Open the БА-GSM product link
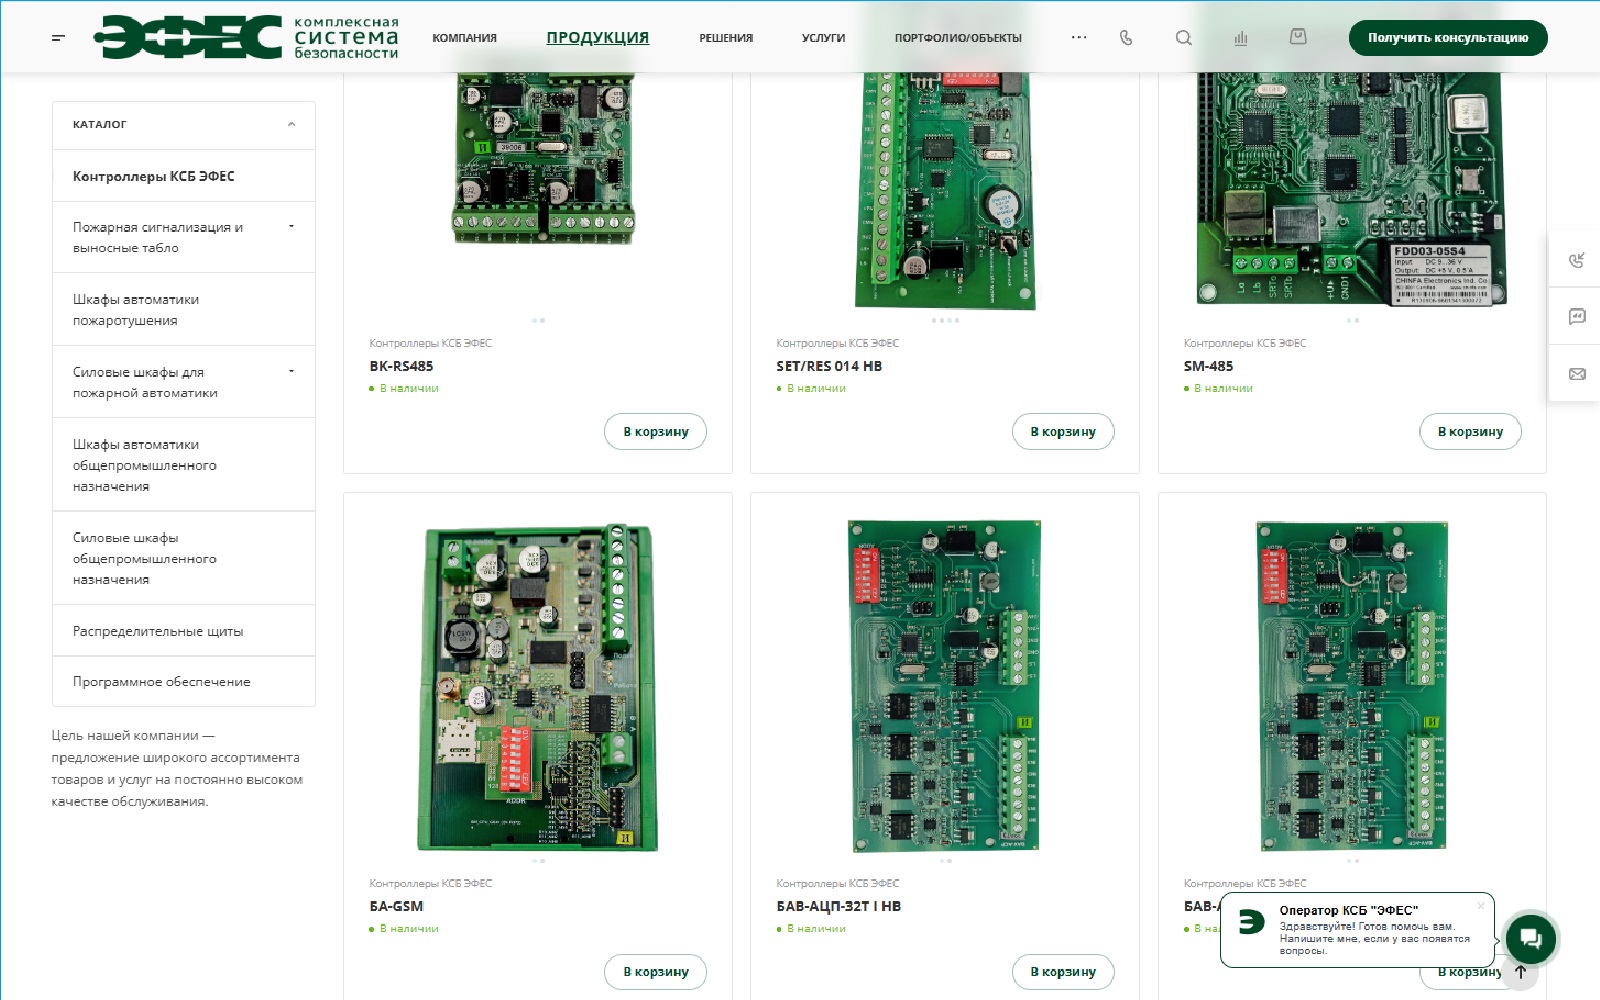1600x1000 pixels. point(397,906)
